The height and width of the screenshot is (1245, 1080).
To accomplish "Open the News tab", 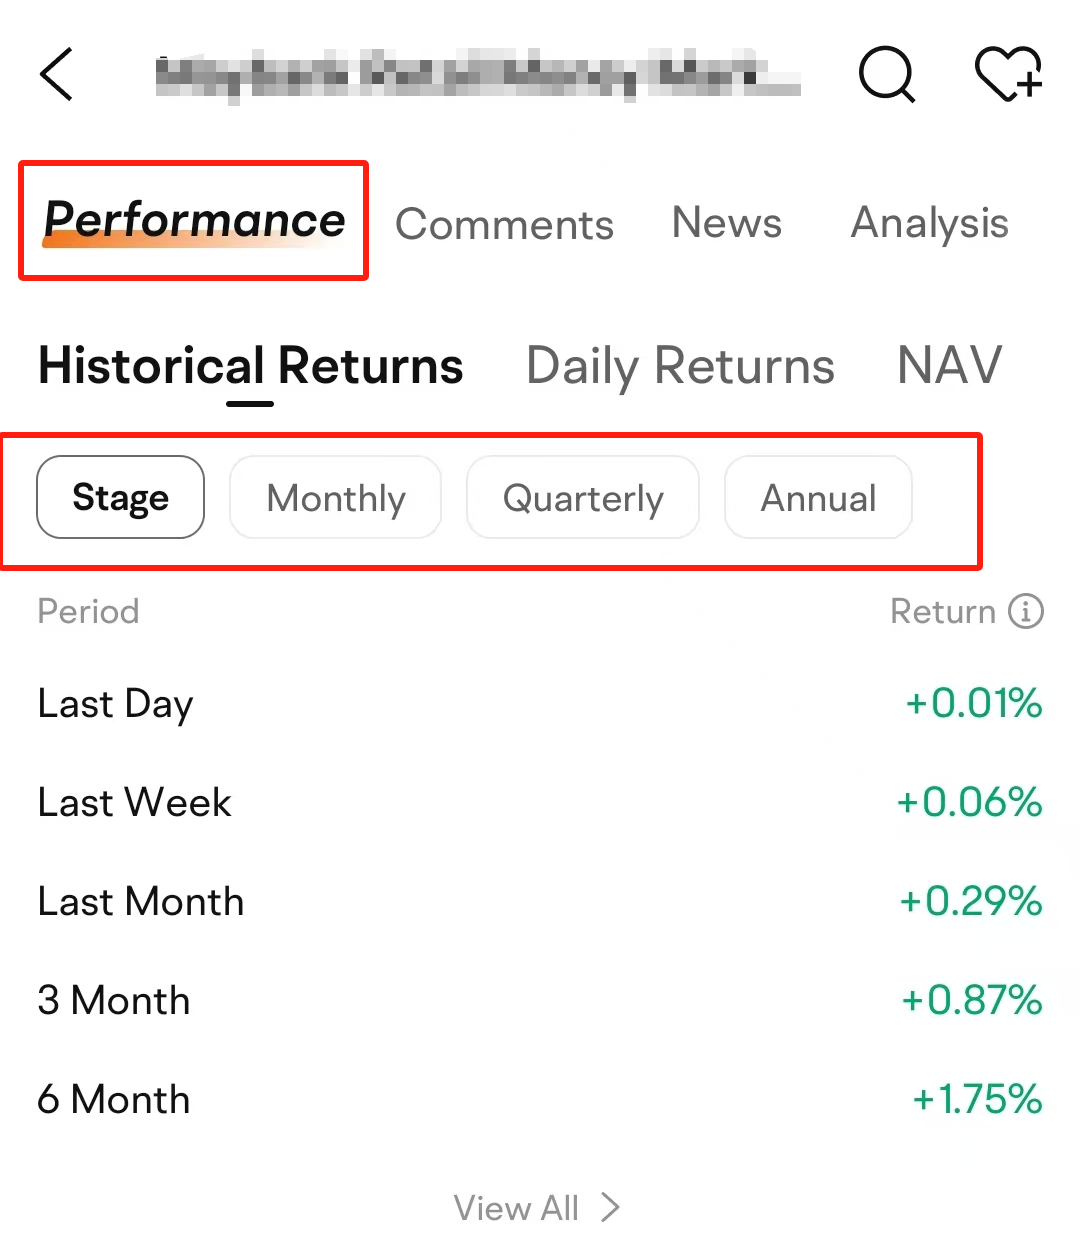I will 727,222.
